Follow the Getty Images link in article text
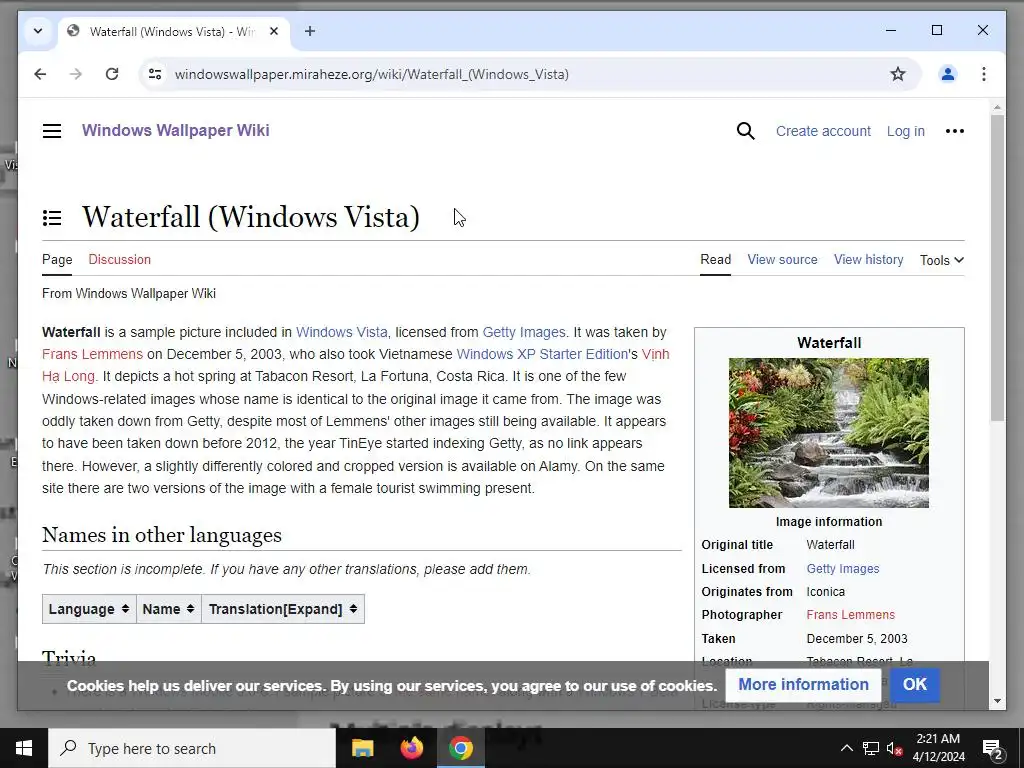 click(524, 332)
